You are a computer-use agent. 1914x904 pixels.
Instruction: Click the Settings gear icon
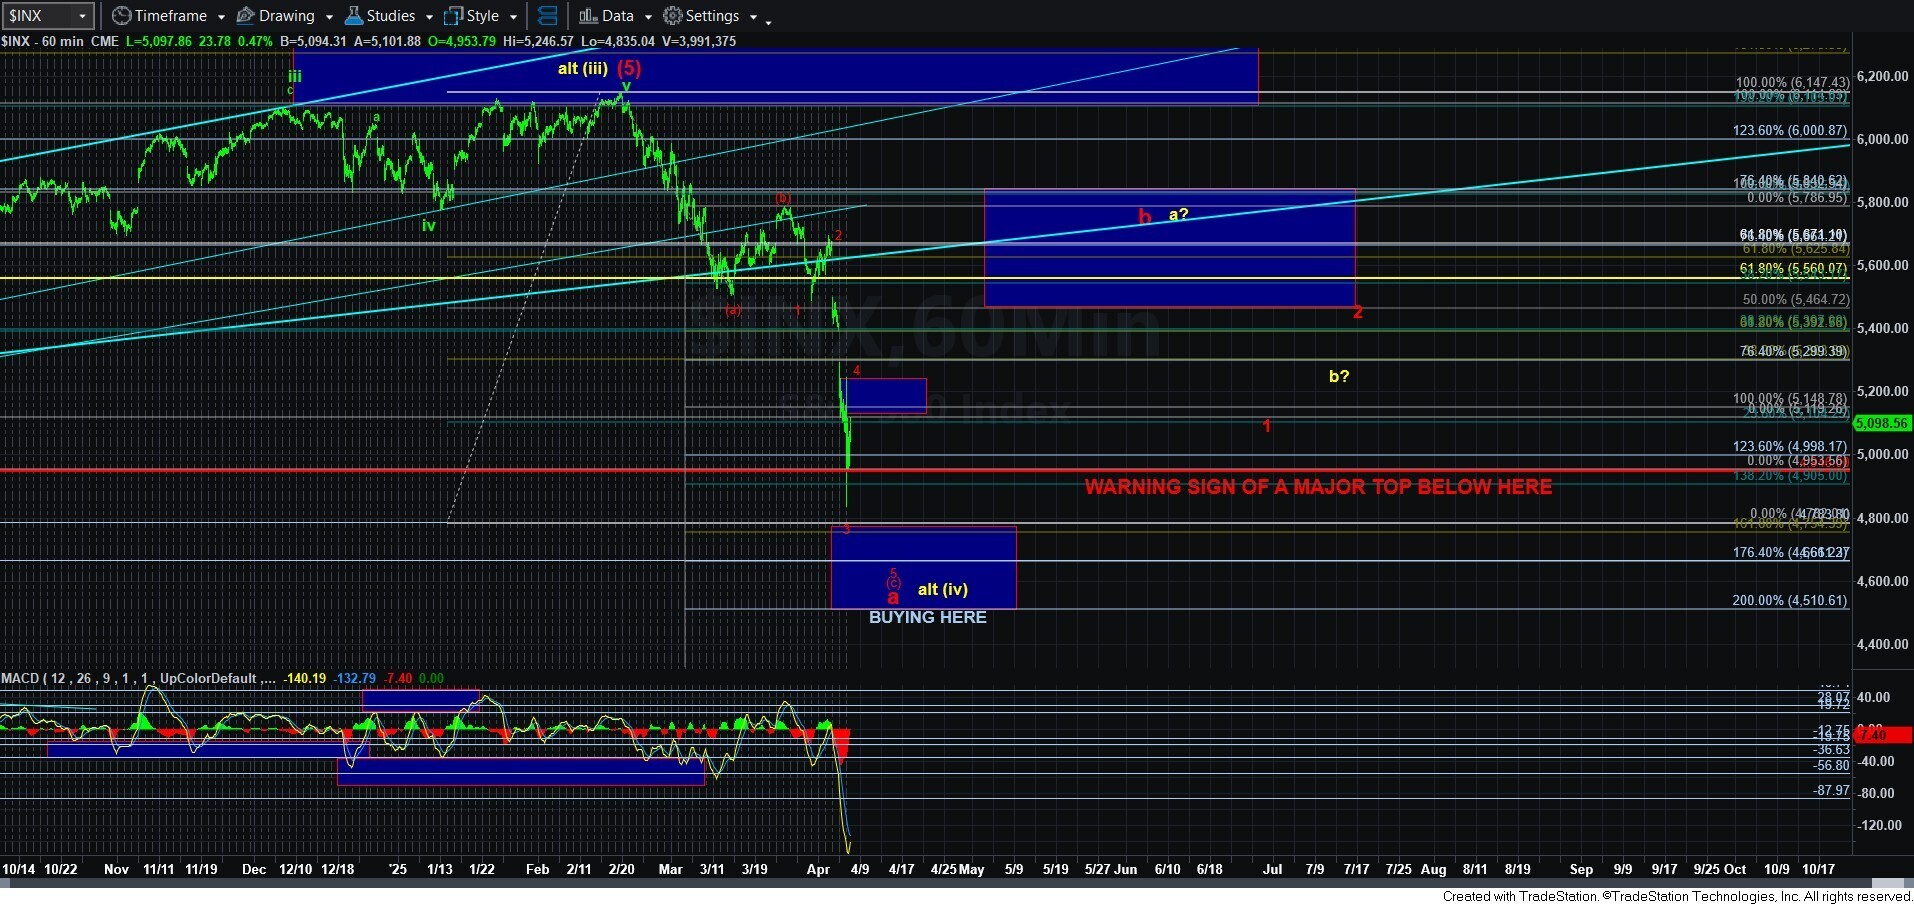coord(673,16)
